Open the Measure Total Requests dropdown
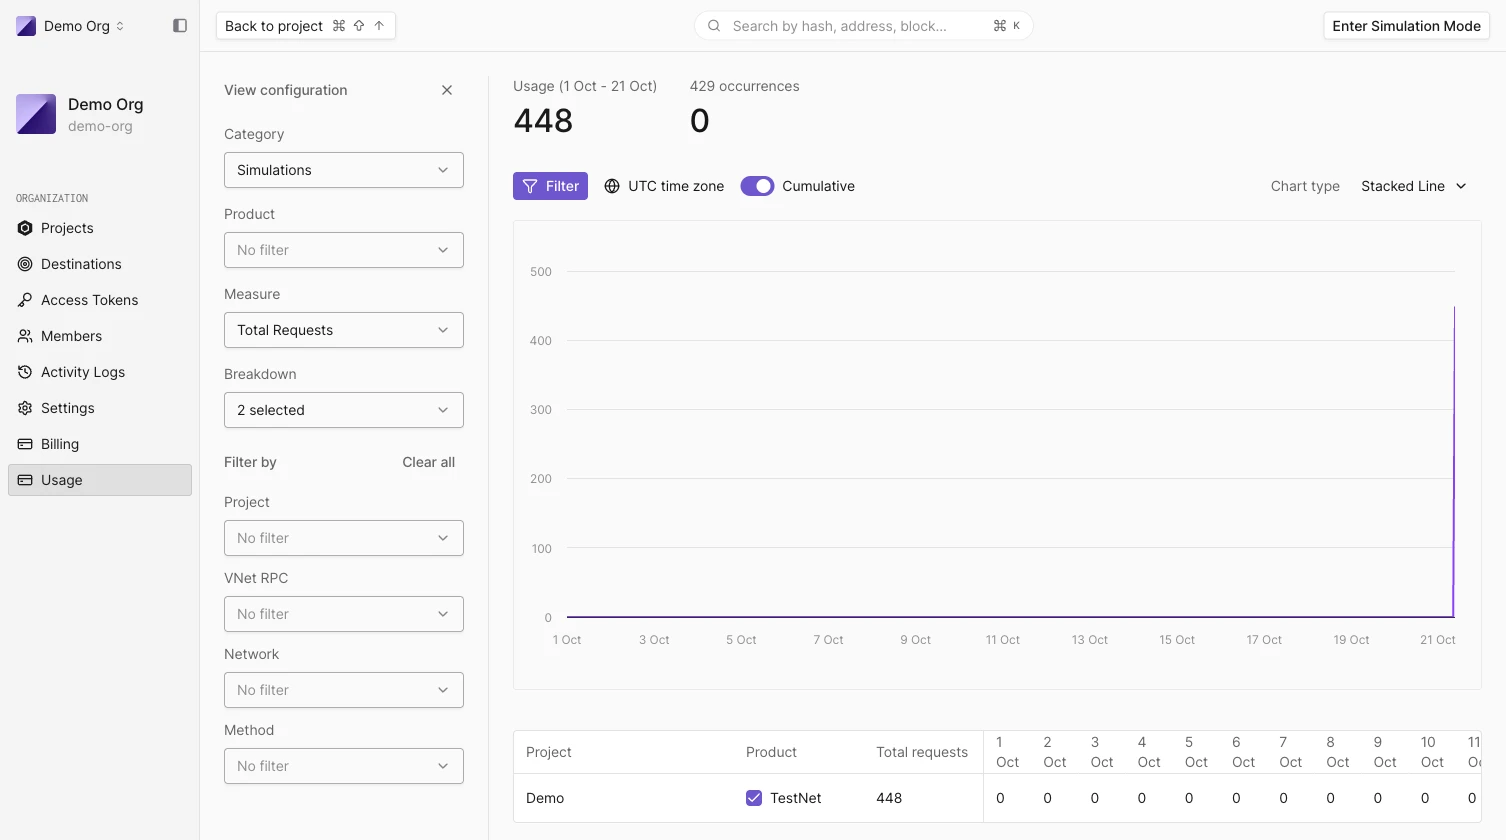This screenshot has width=1506, height=840. [x=344, y=330]
